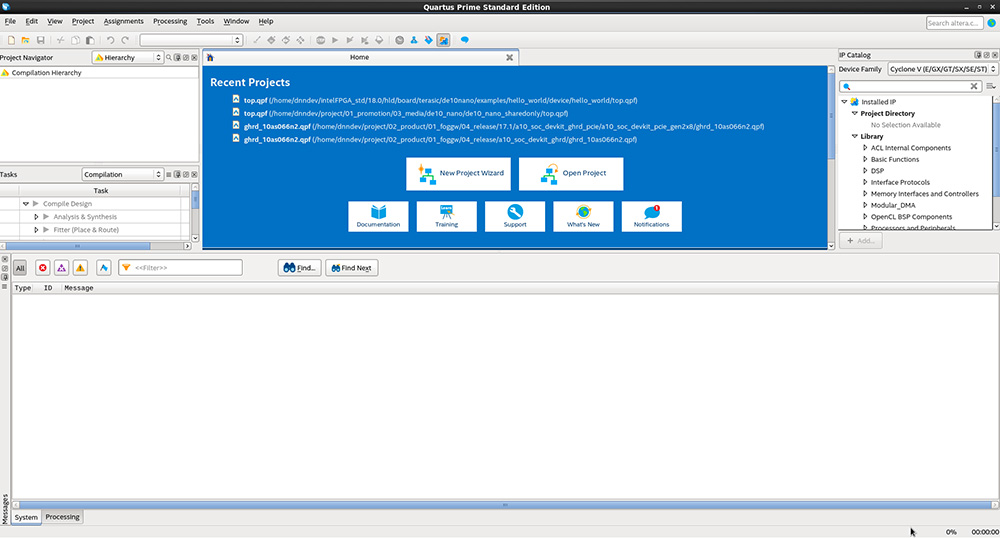Click the New file toolbar icon
1000x538 pixels.
[x=11, y=40]
